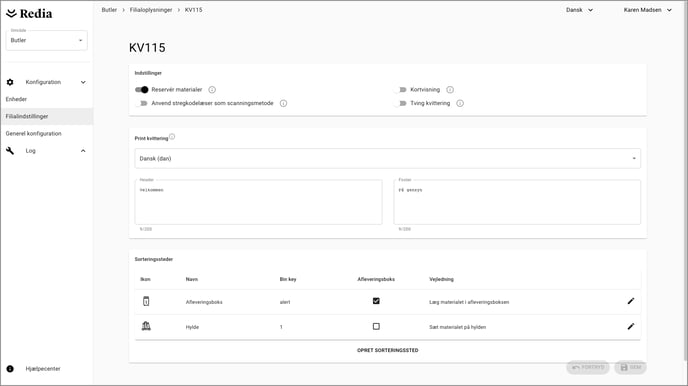Toggle Anvend stregkodelæser som scanningsmetode switch

(x=141, y=104)
